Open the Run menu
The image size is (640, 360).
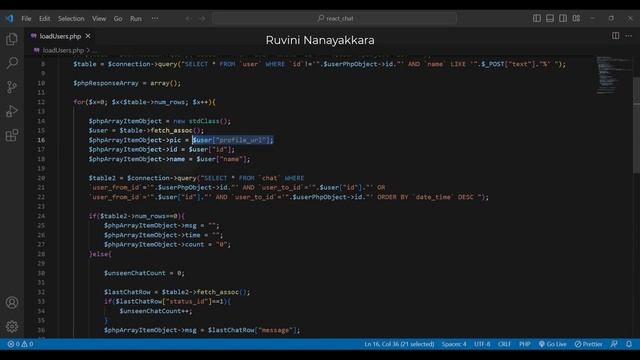136,19
